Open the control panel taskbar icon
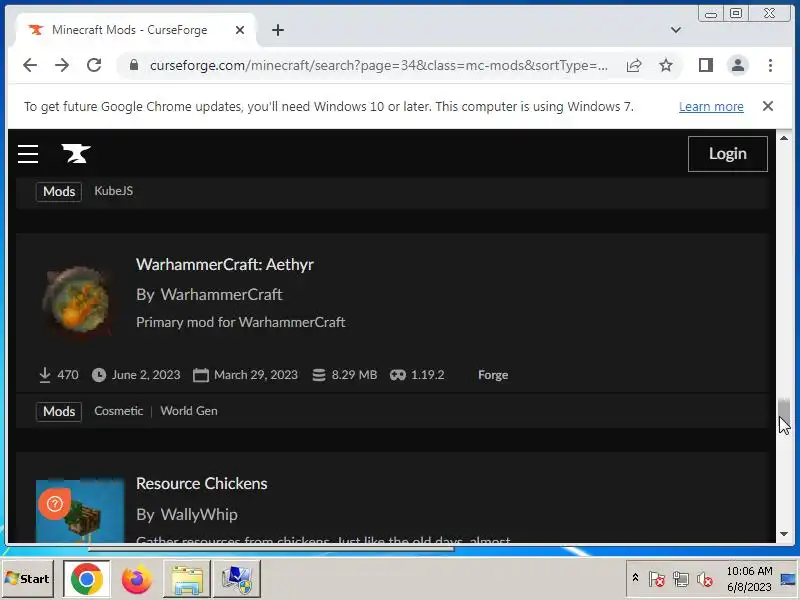 click(x=237, y=579)
